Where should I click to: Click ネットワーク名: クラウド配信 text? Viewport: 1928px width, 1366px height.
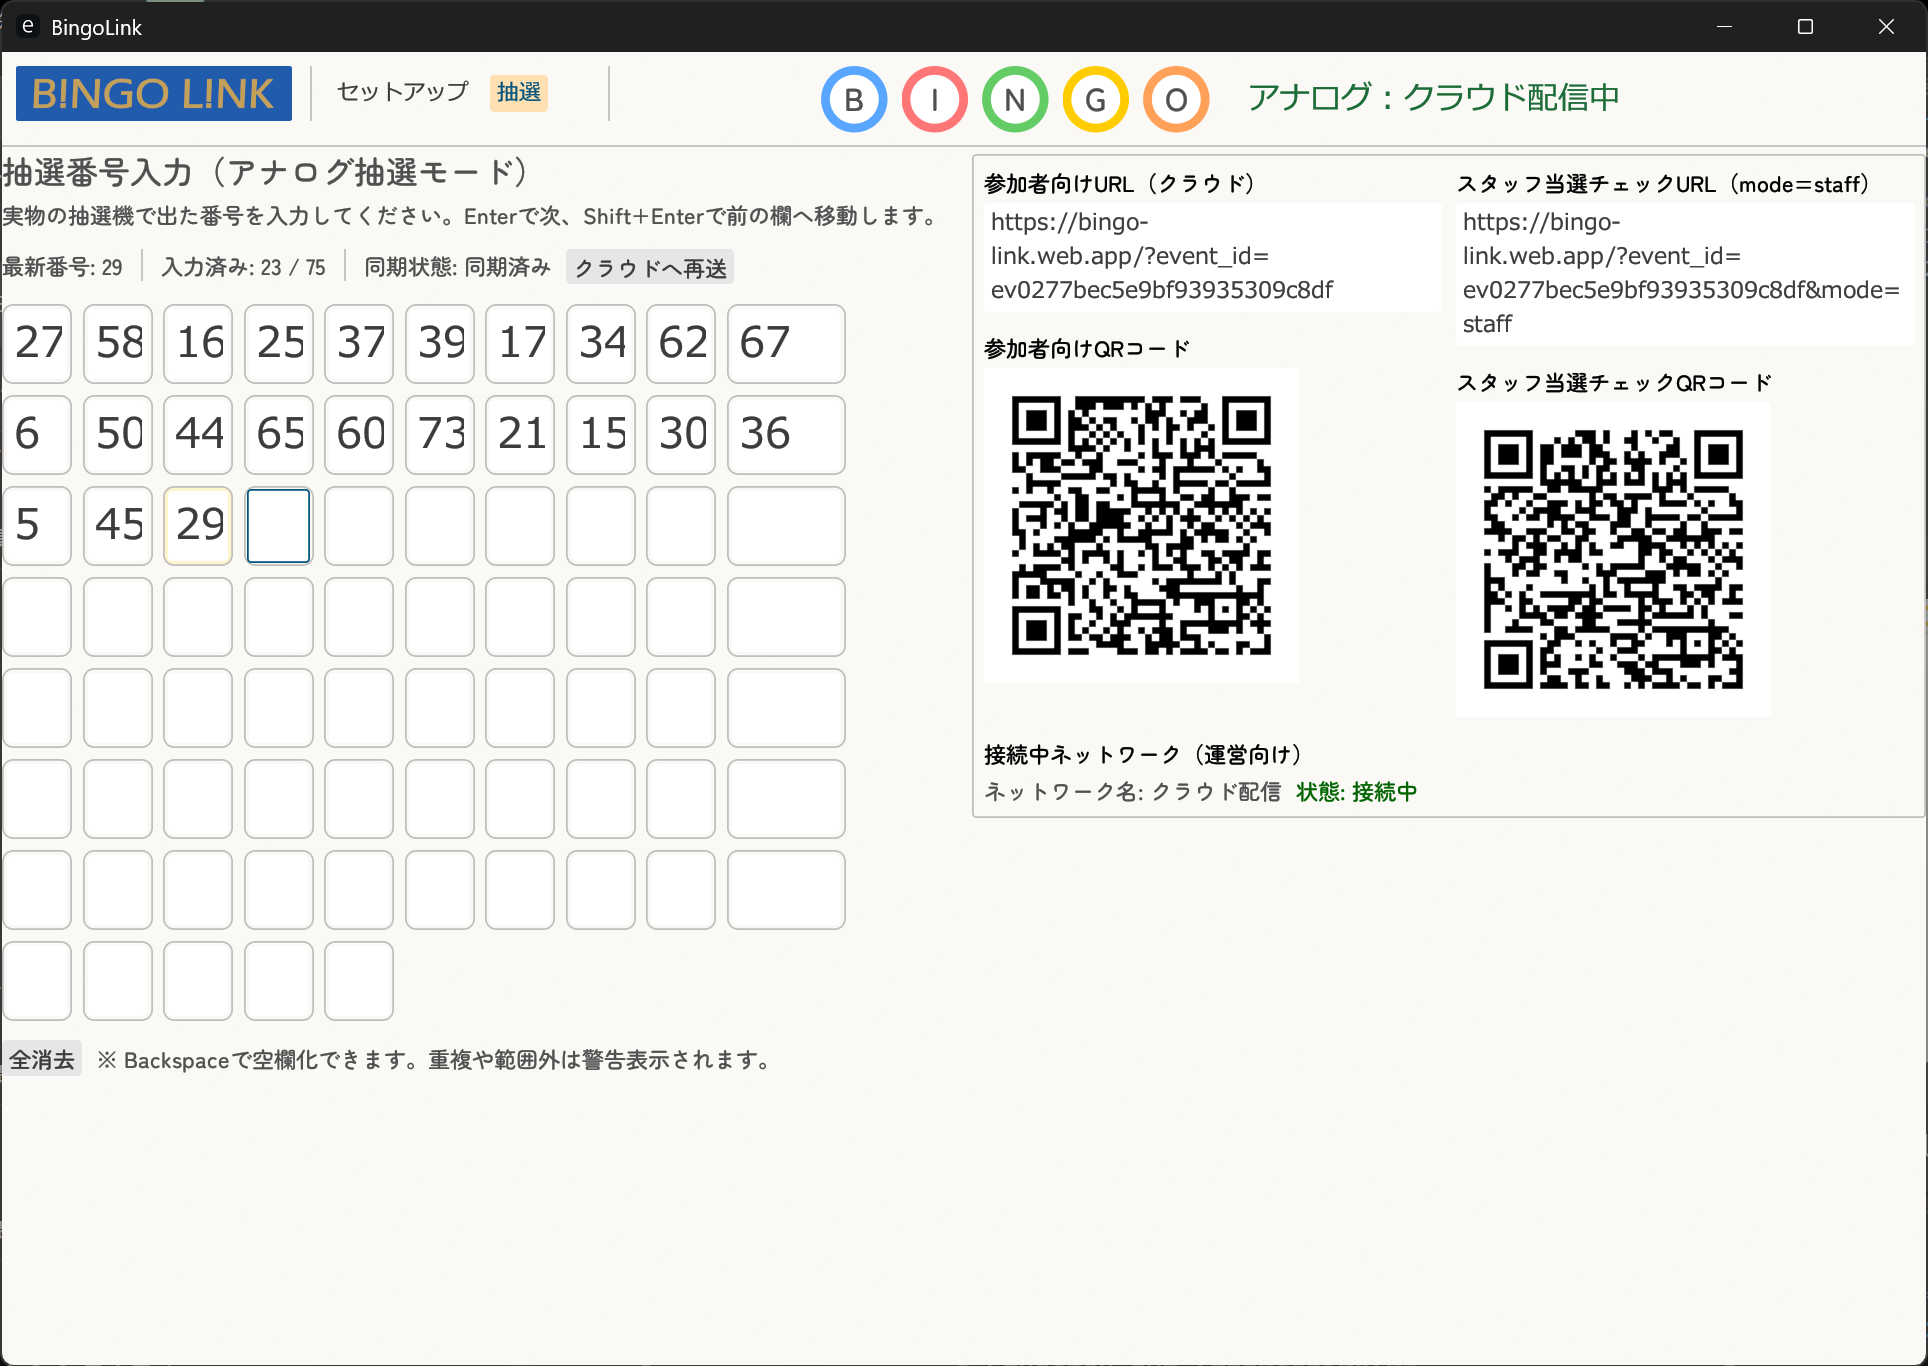coord(1133,792)
